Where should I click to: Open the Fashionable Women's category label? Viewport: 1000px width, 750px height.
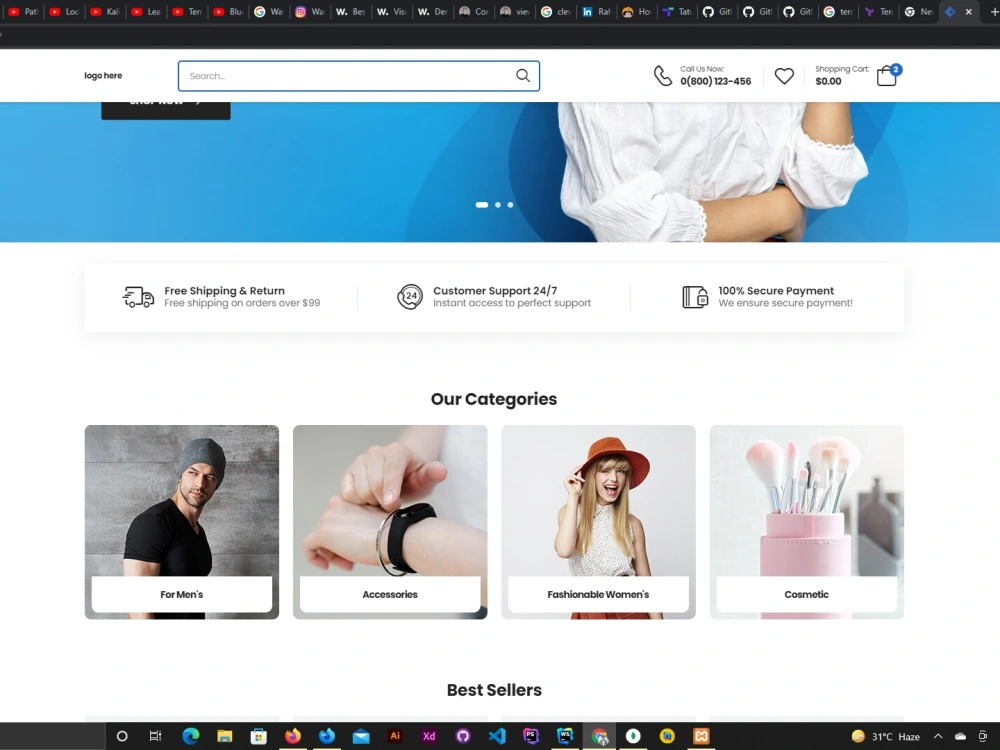pyautogui.click(x=598, y=594)
